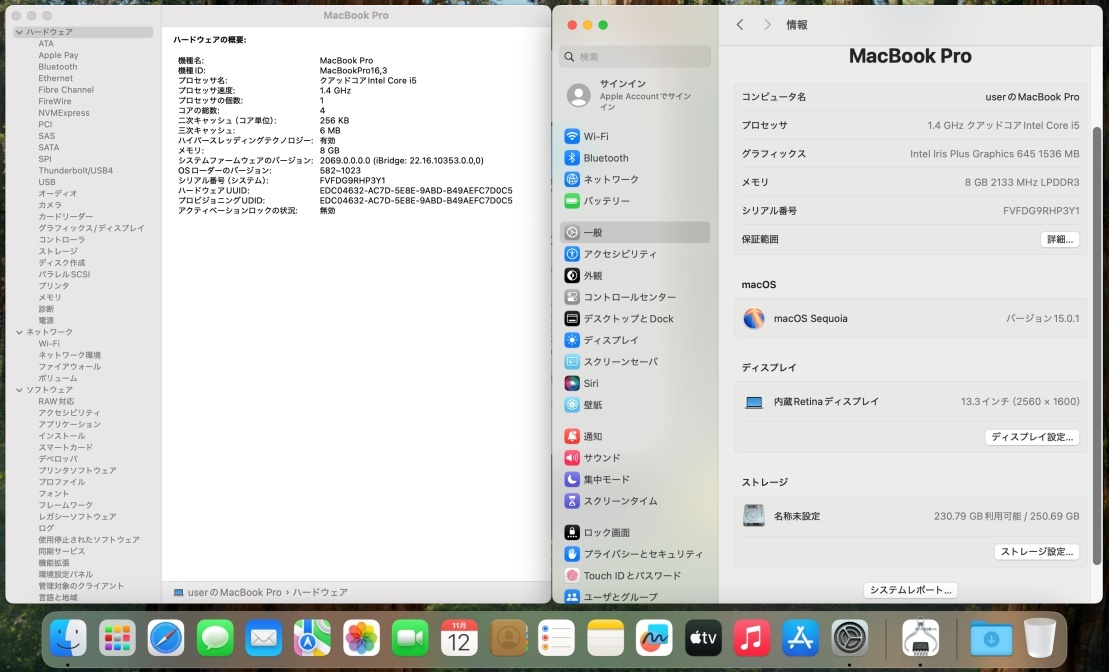Open System Settings gear icon in Dock
This screenshot has width=1109, height=672.
point(849,638)
